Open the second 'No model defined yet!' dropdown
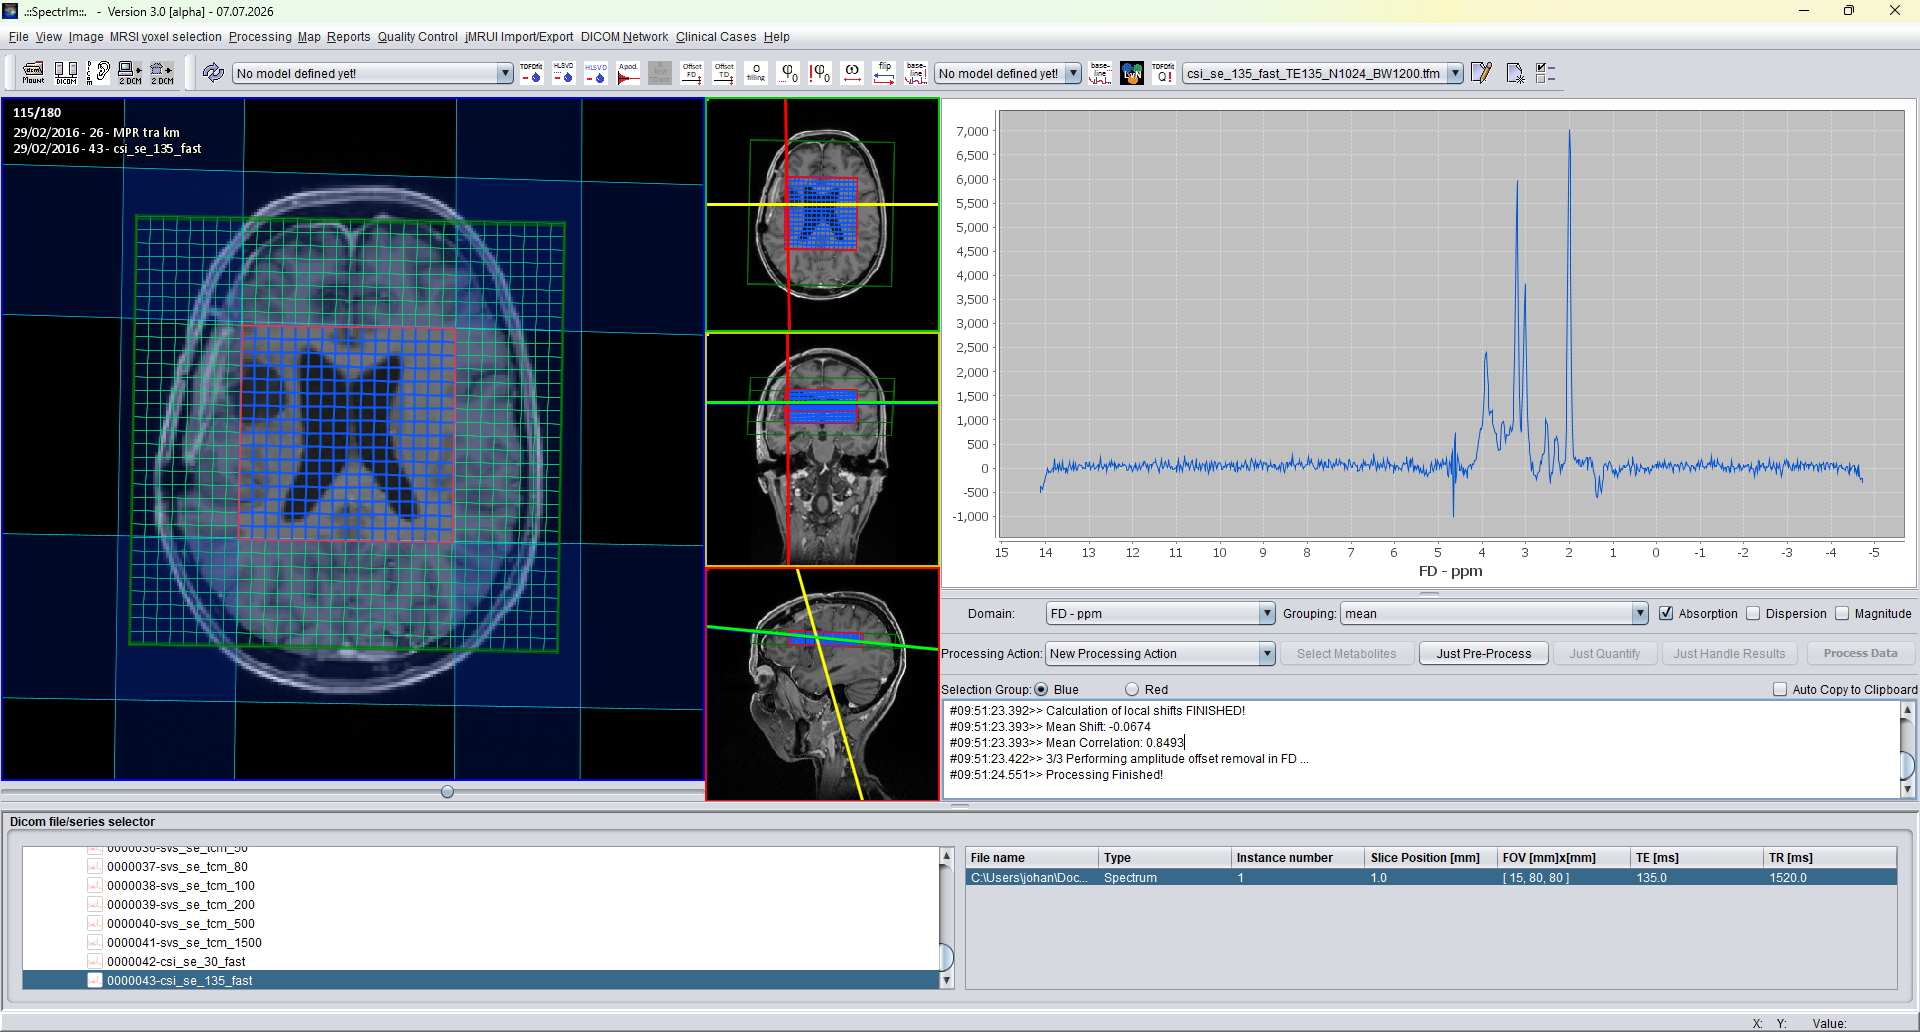 click(1008, 73)
